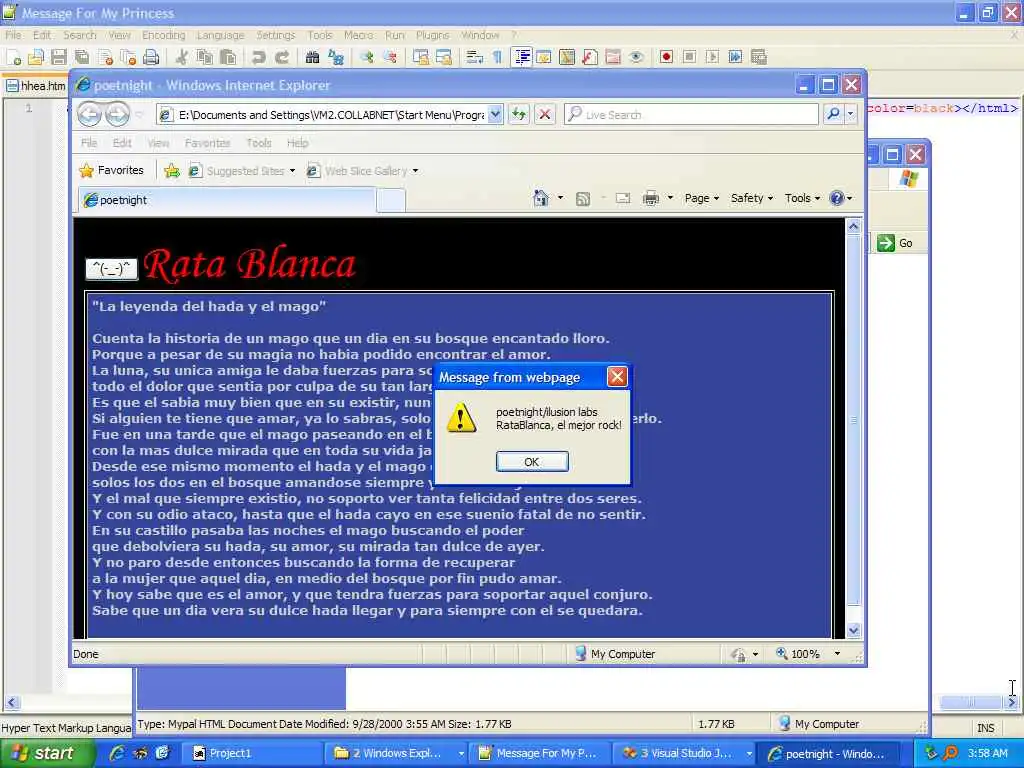Toggle Synchronize Vertical Scrolling icon
The height and width of the screenshot is (768, 1024).
421,57
